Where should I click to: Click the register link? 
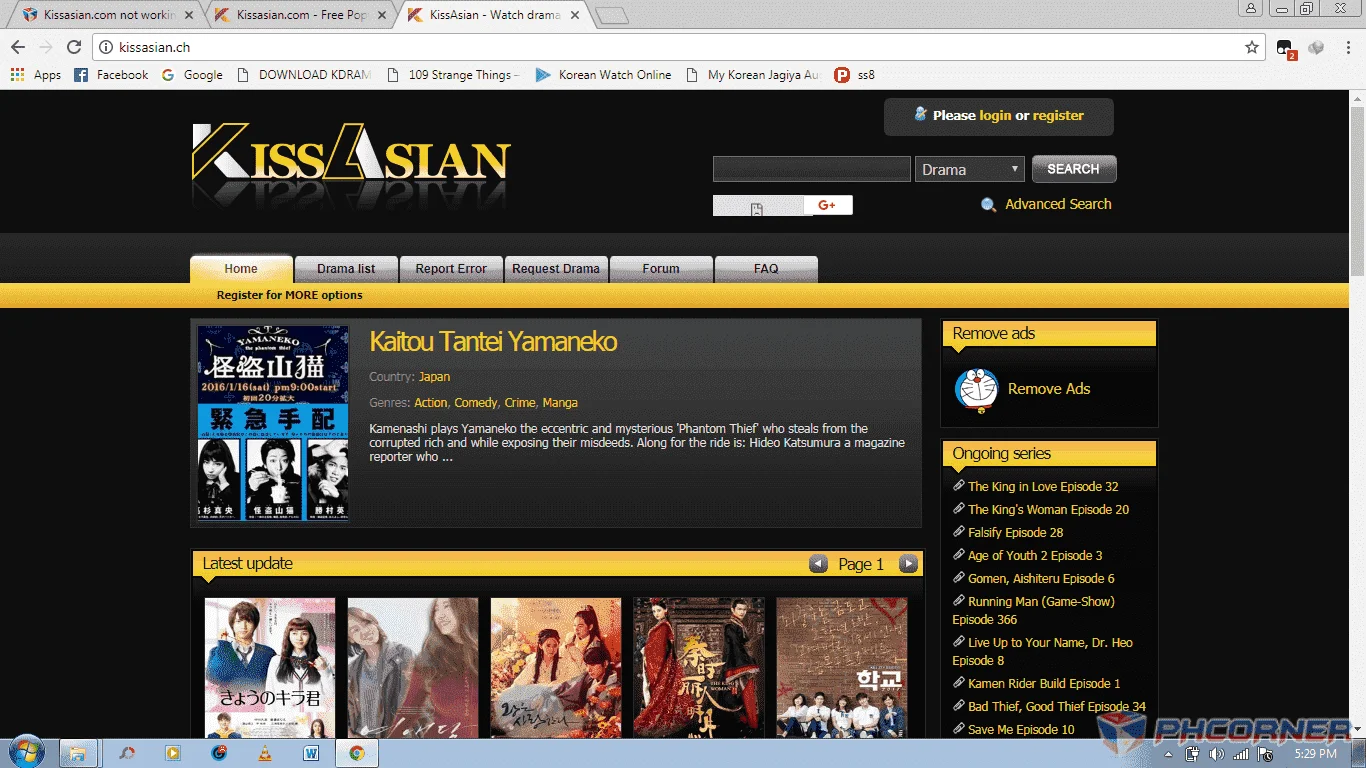tap(1058, 116)
